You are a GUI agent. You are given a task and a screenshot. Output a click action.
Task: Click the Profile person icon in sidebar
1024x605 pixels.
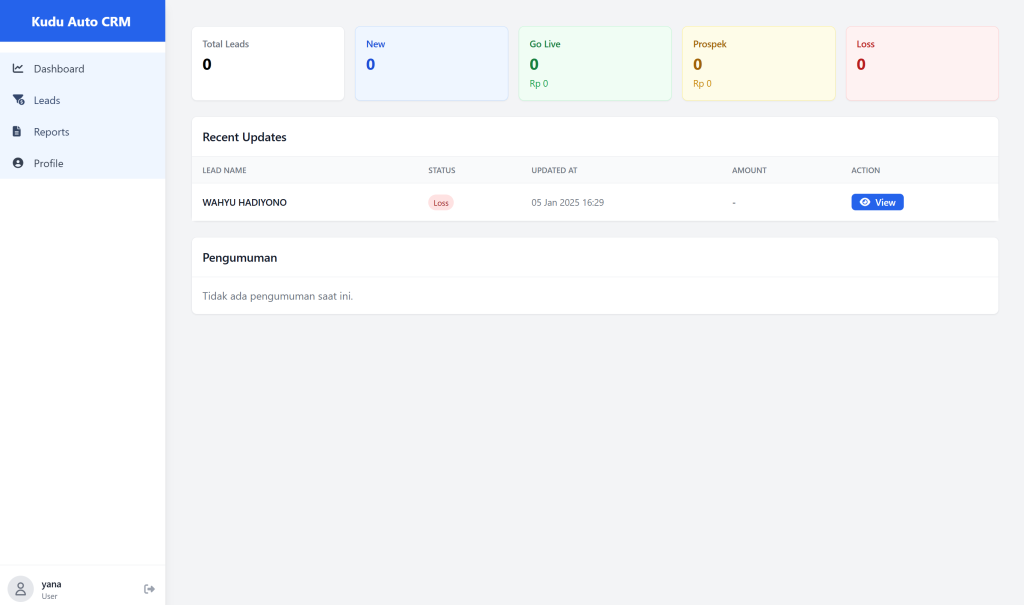pyautogui.click(x=18, y=163)
